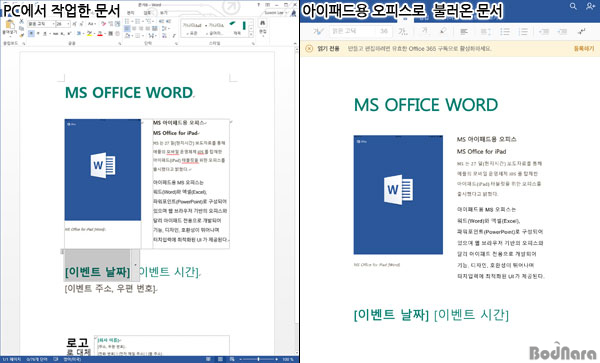The height and width of the screenshot is (363, 600).
Task: Switch to Read Mode view in status bar
Action: pos(208,360)
